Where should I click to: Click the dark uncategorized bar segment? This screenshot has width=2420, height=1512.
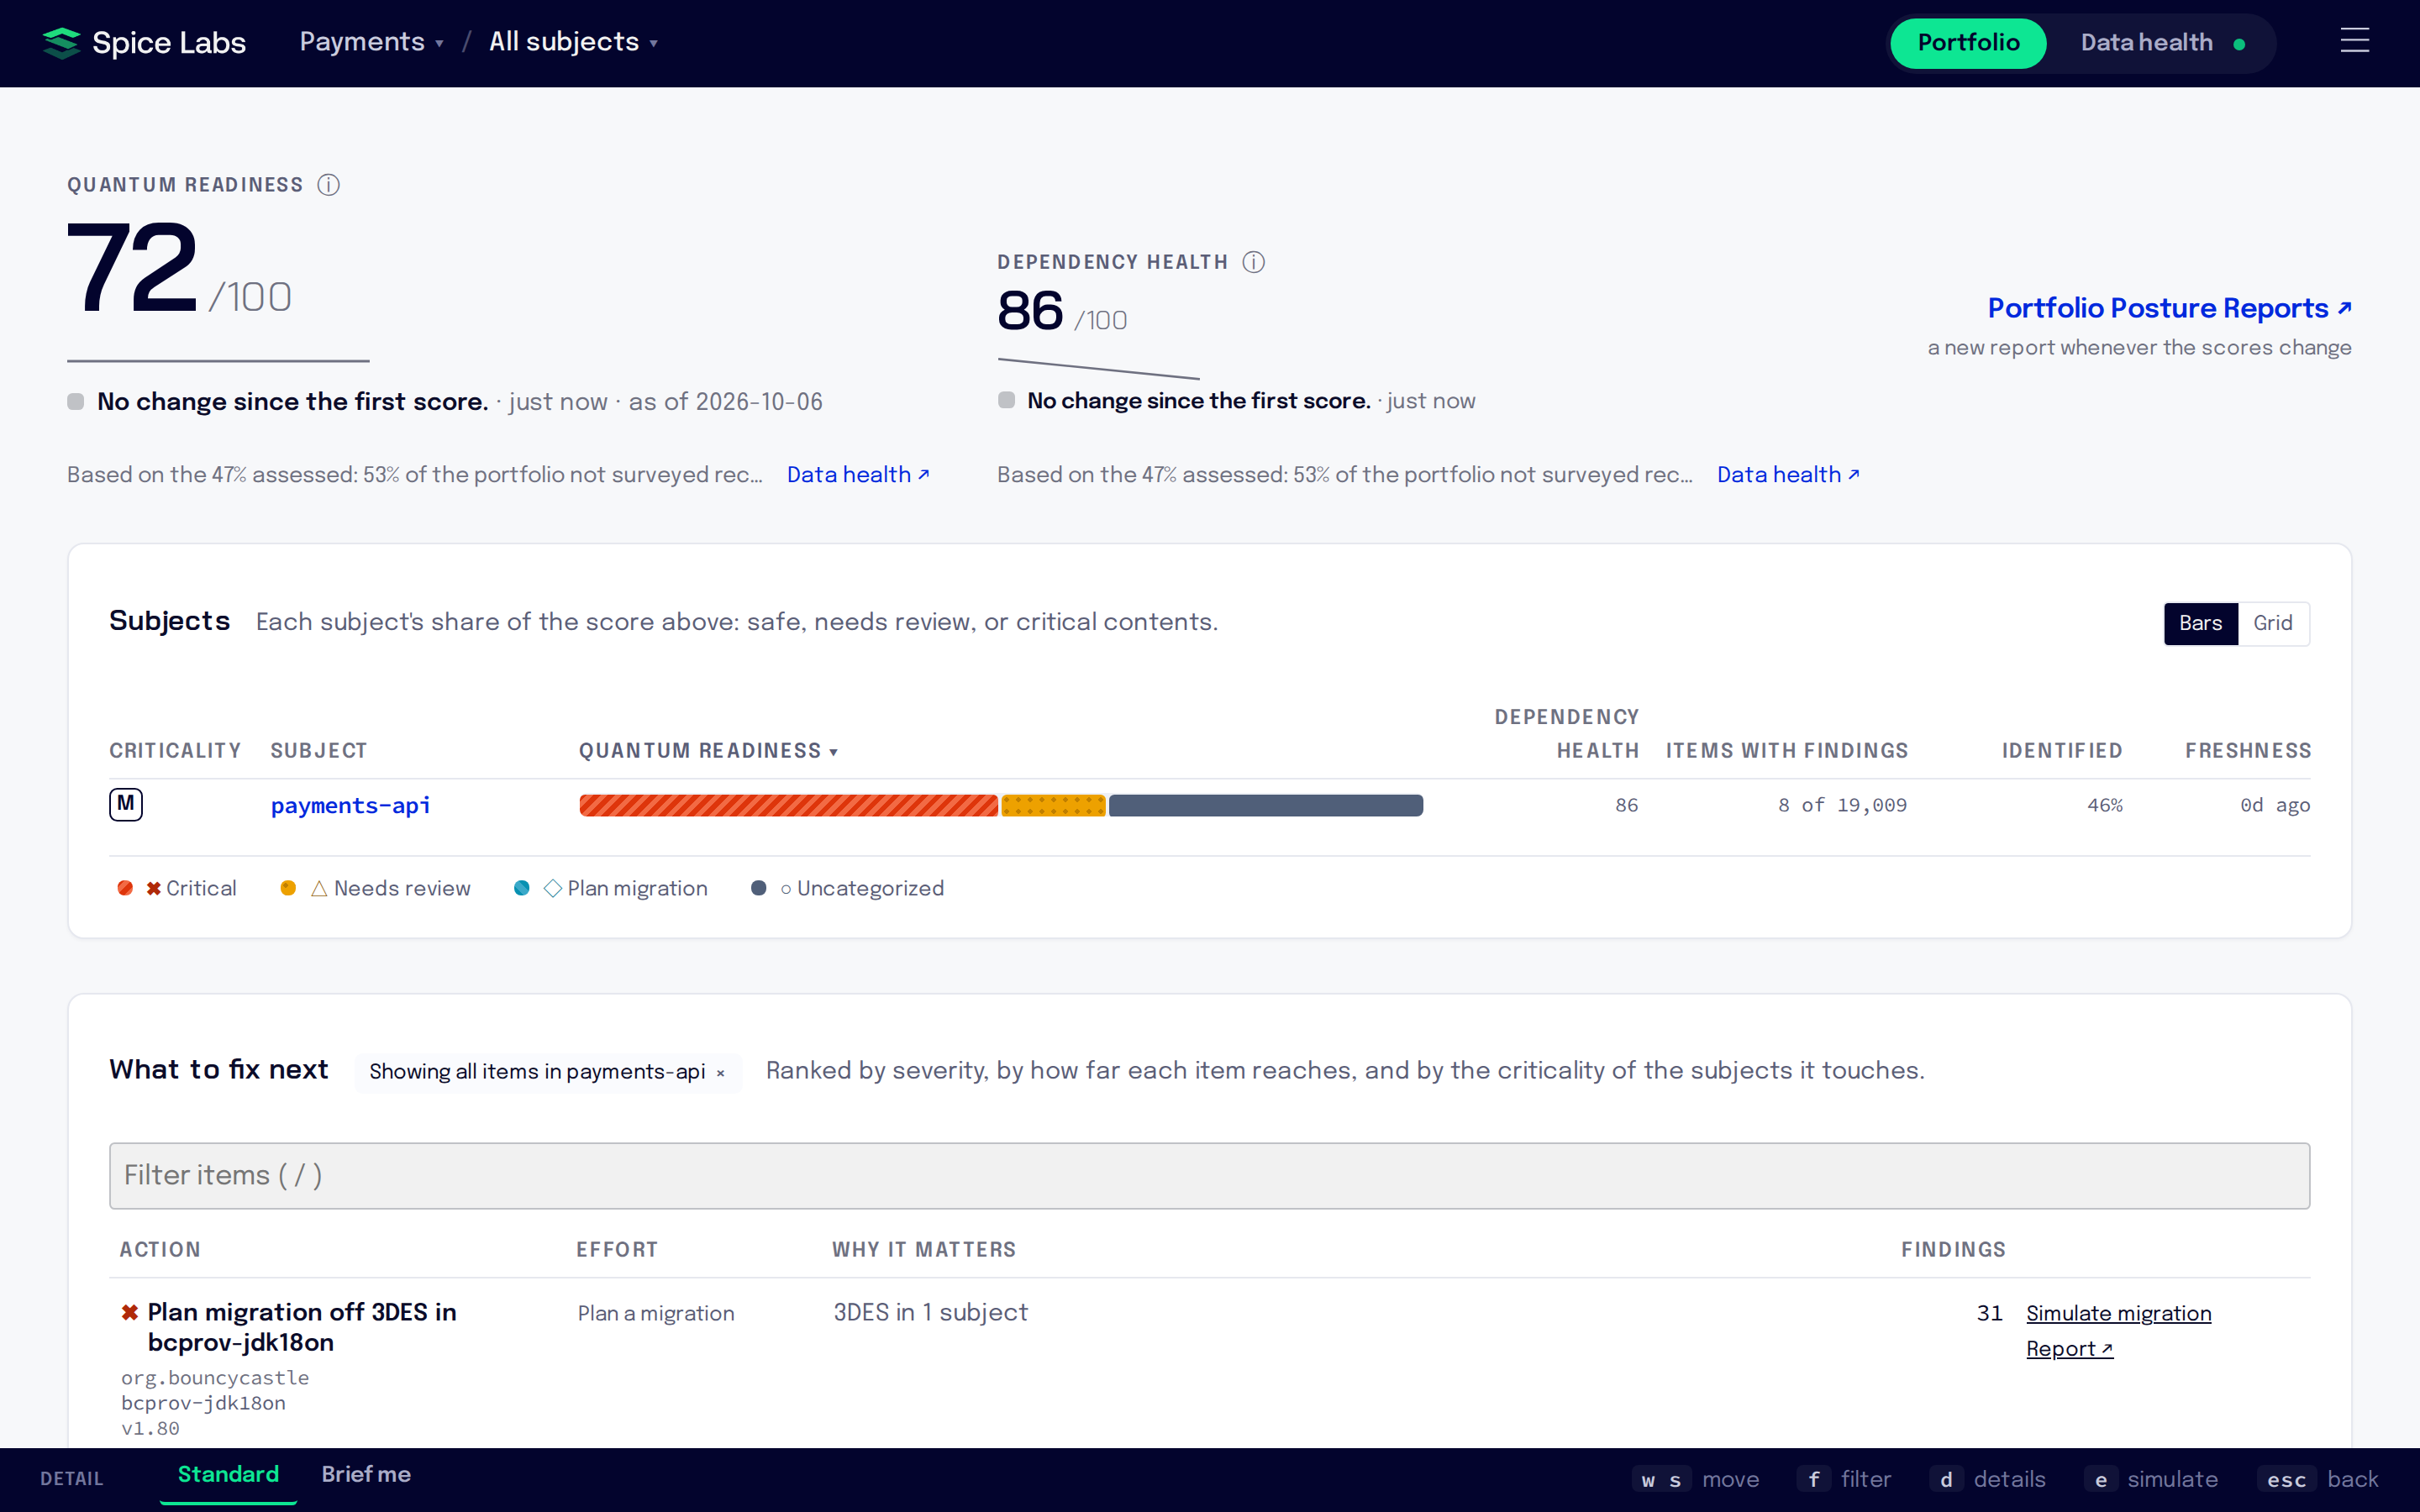click(1265, 805)
